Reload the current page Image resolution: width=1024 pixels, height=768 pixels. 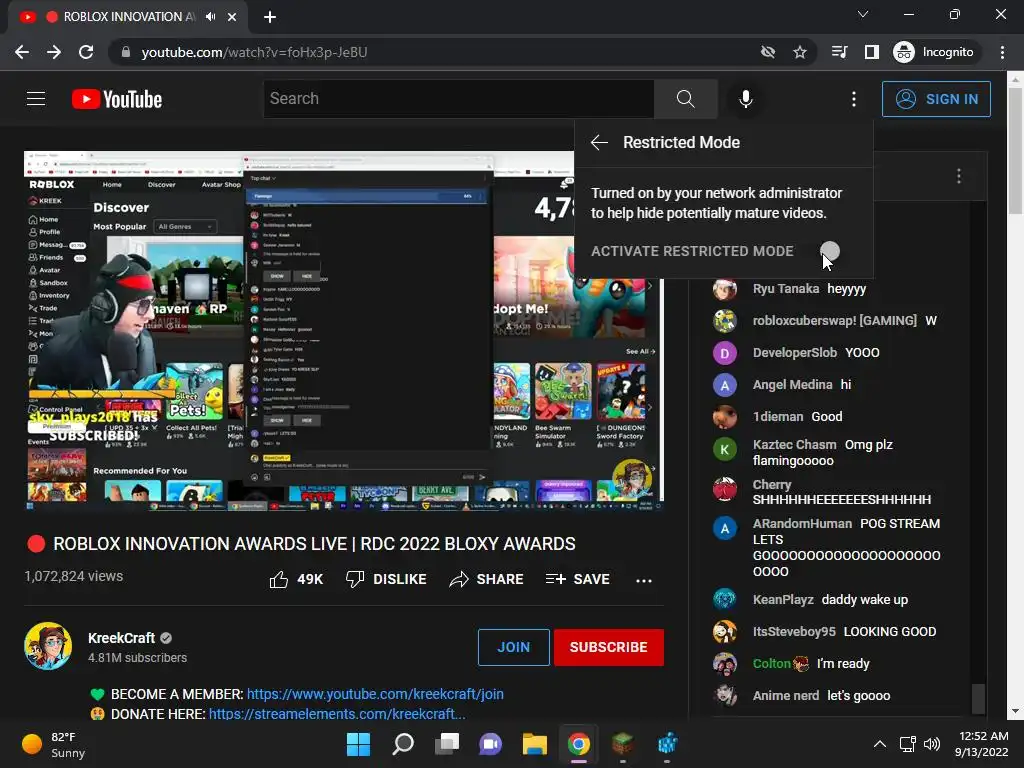point(86,52)
